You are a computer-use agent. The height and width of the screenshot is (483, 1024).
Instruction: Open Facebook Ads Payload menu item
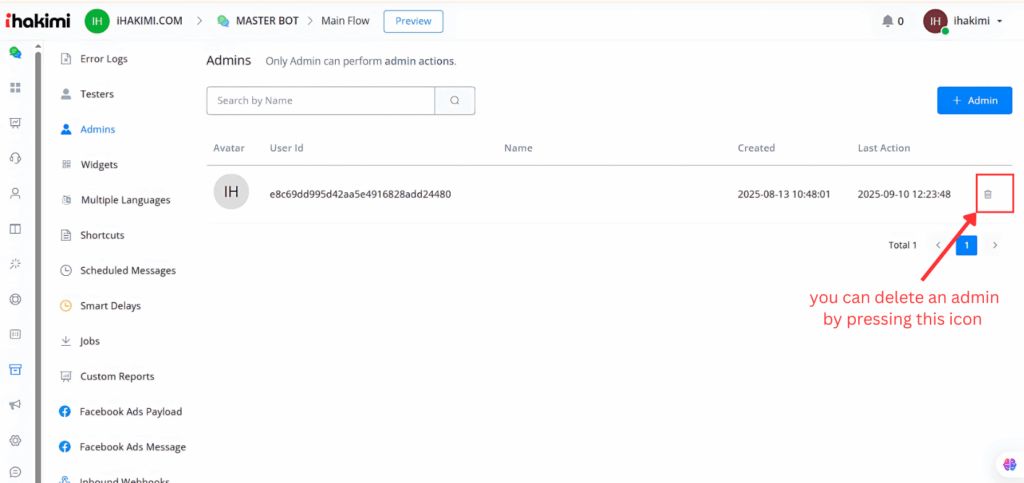(130, 411)
